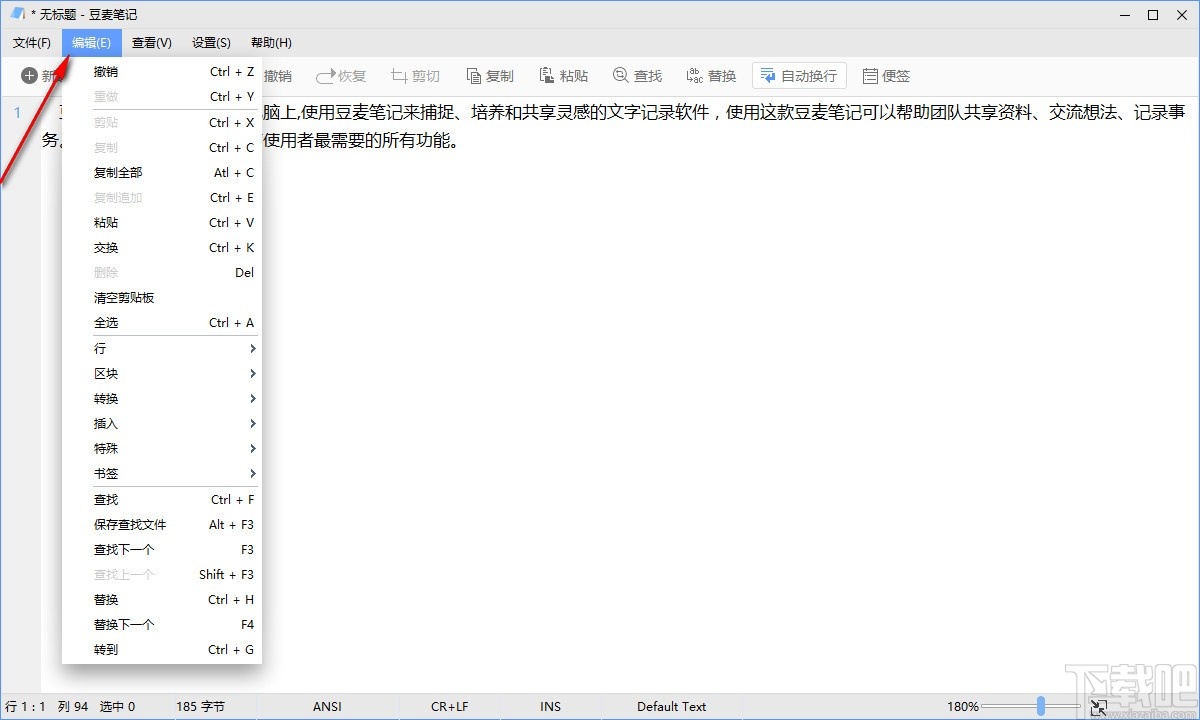The height and width of the screenshot is (720, 1200).
Task: Expand the 区块 submenu
Action: [x=162, y=373]
